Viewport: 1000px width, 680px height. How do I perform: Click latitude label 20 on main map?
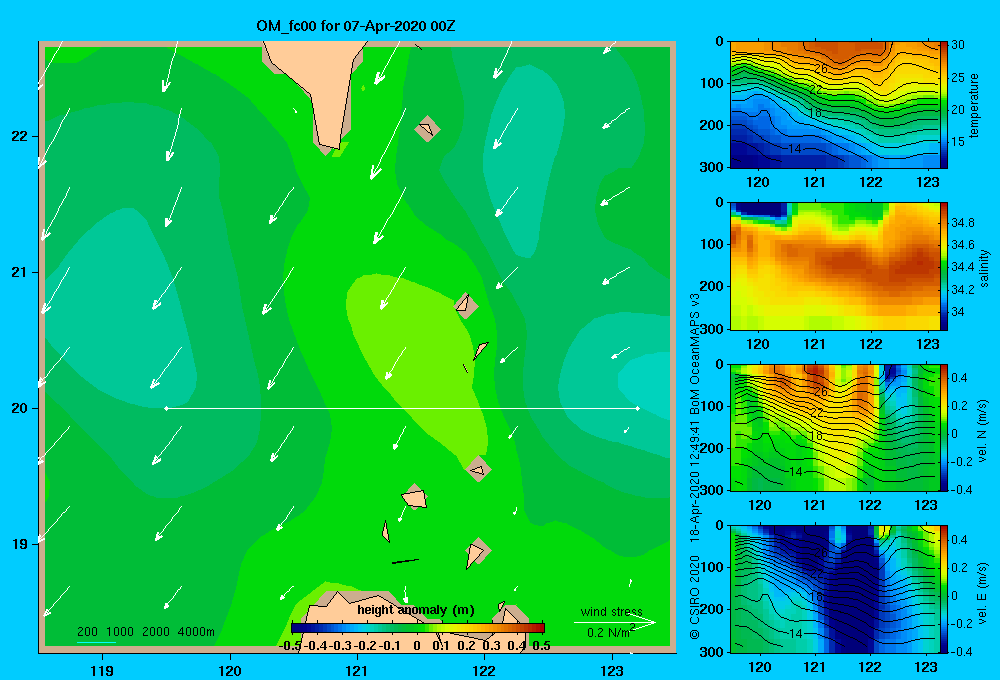[19, 408]
